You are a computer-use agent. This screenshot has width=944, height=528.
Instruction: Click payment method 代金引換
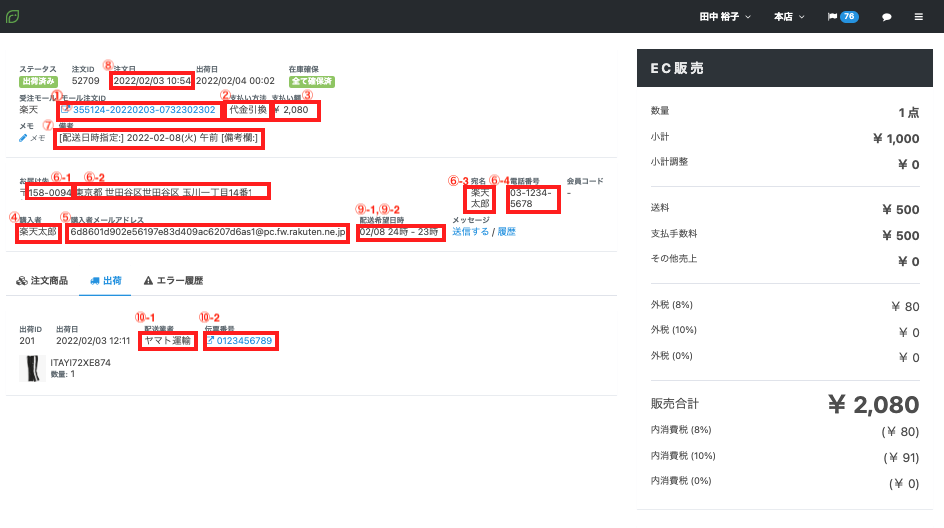point(247,110)
